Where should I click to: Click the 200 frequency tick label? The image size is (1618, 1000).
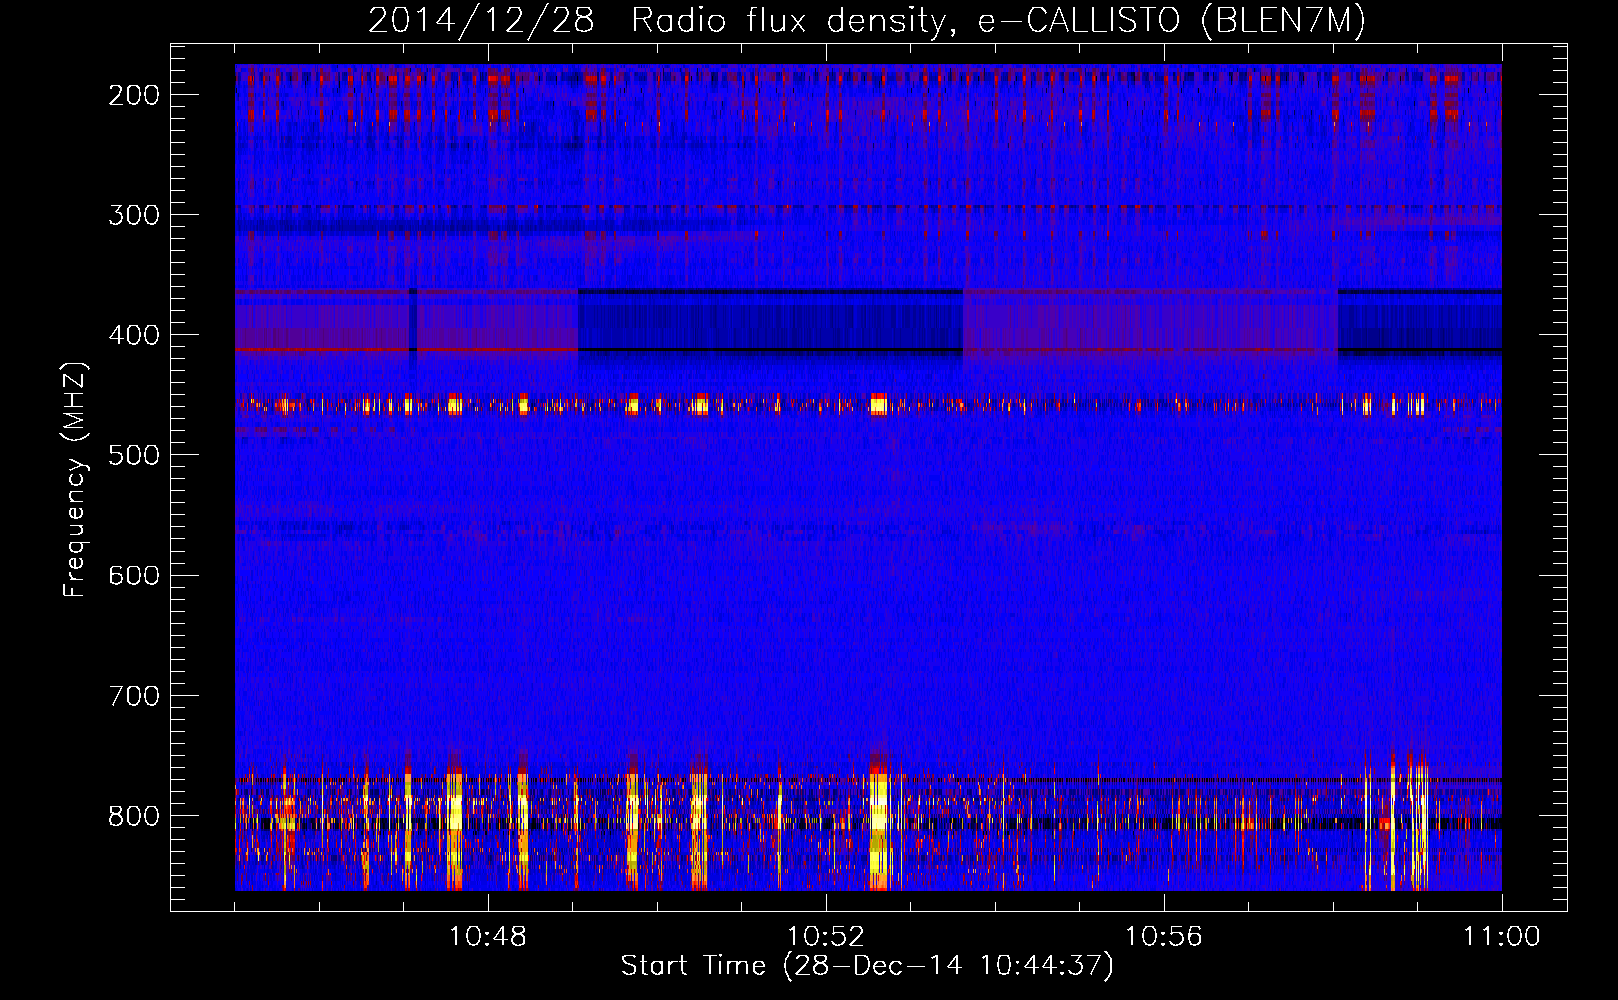coord(134,95)
